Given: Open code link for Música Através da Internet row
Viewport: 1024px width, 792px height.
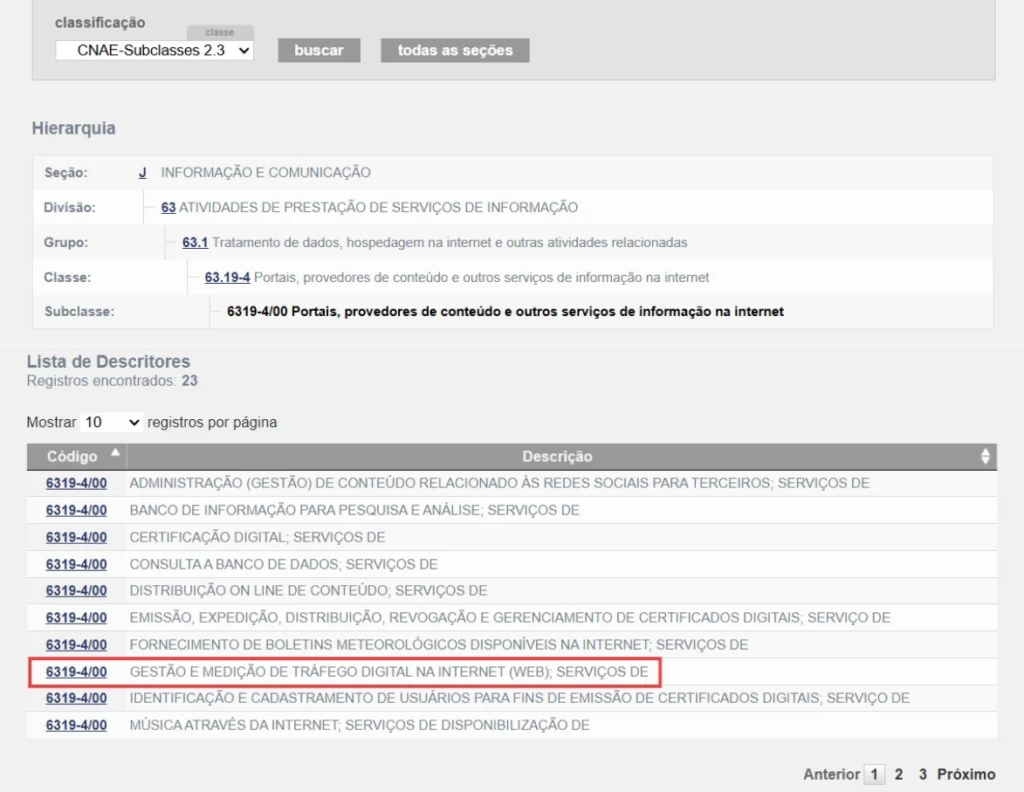Looking at the screenshot, I should [x=76, y=725].
